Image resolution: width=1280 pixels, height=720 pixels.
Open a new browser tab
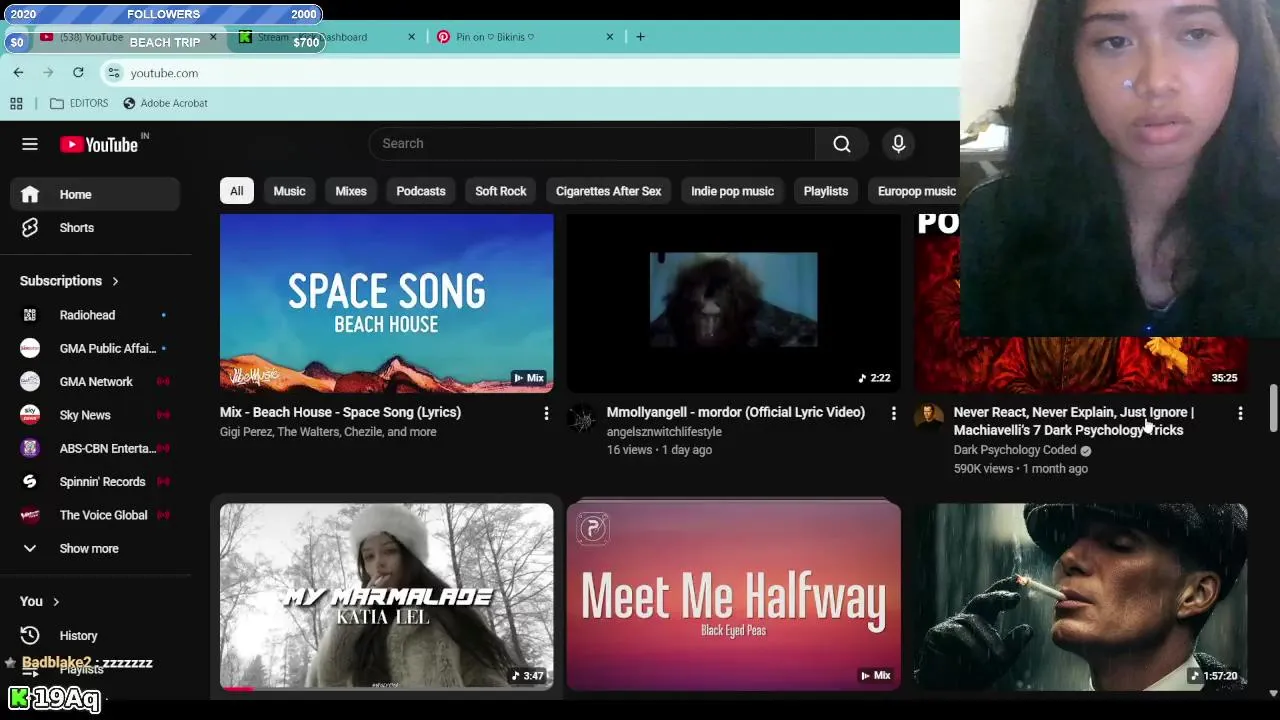(x=640, y=37)
